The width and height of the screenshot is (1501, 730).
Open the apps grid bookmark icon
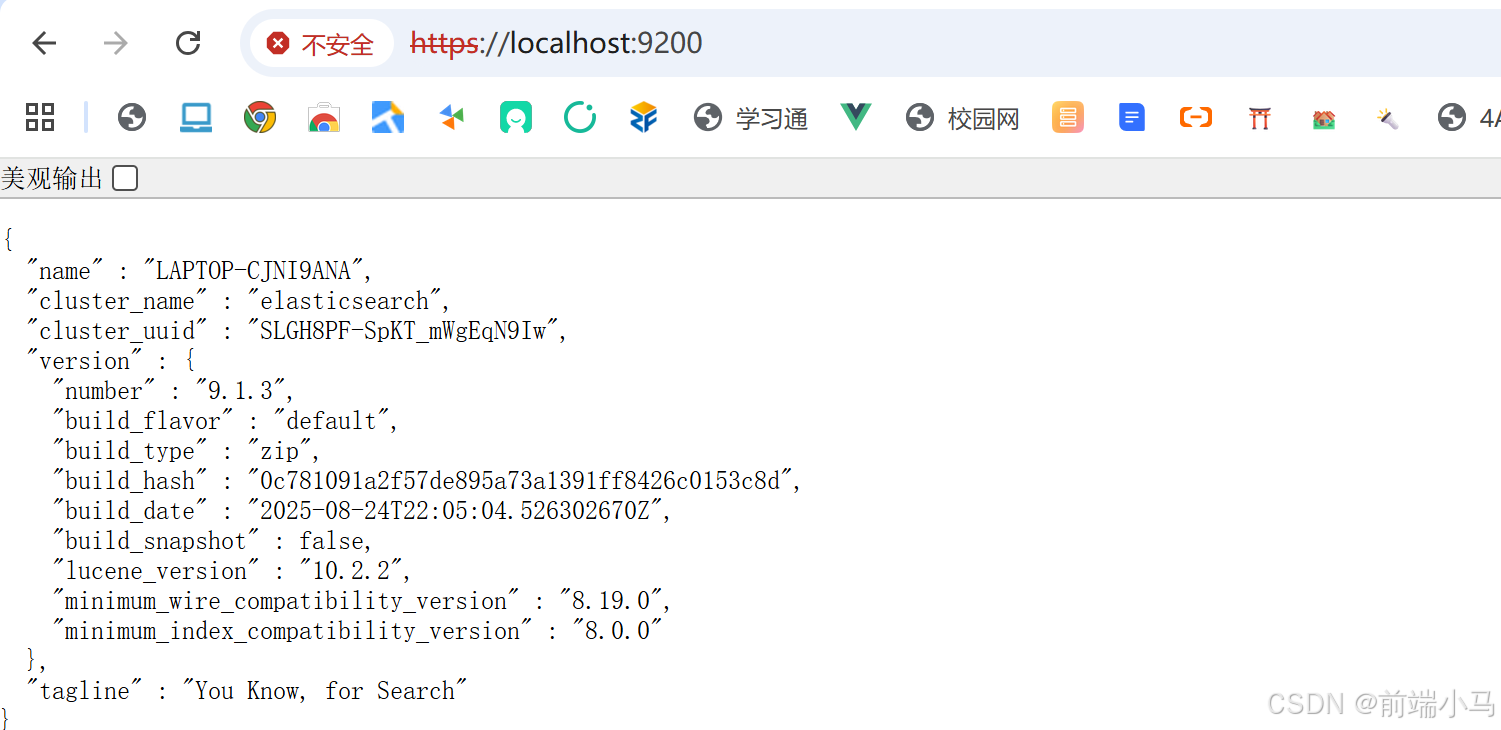pos(40,118)
